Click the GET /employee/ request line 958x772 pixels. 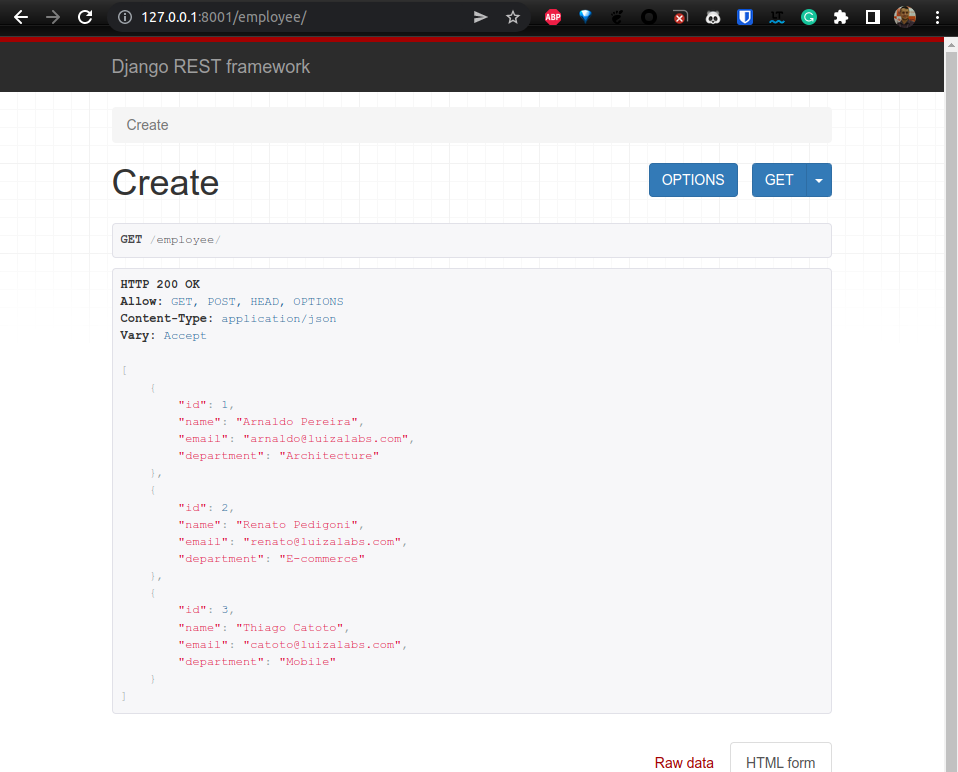point(170,239)
